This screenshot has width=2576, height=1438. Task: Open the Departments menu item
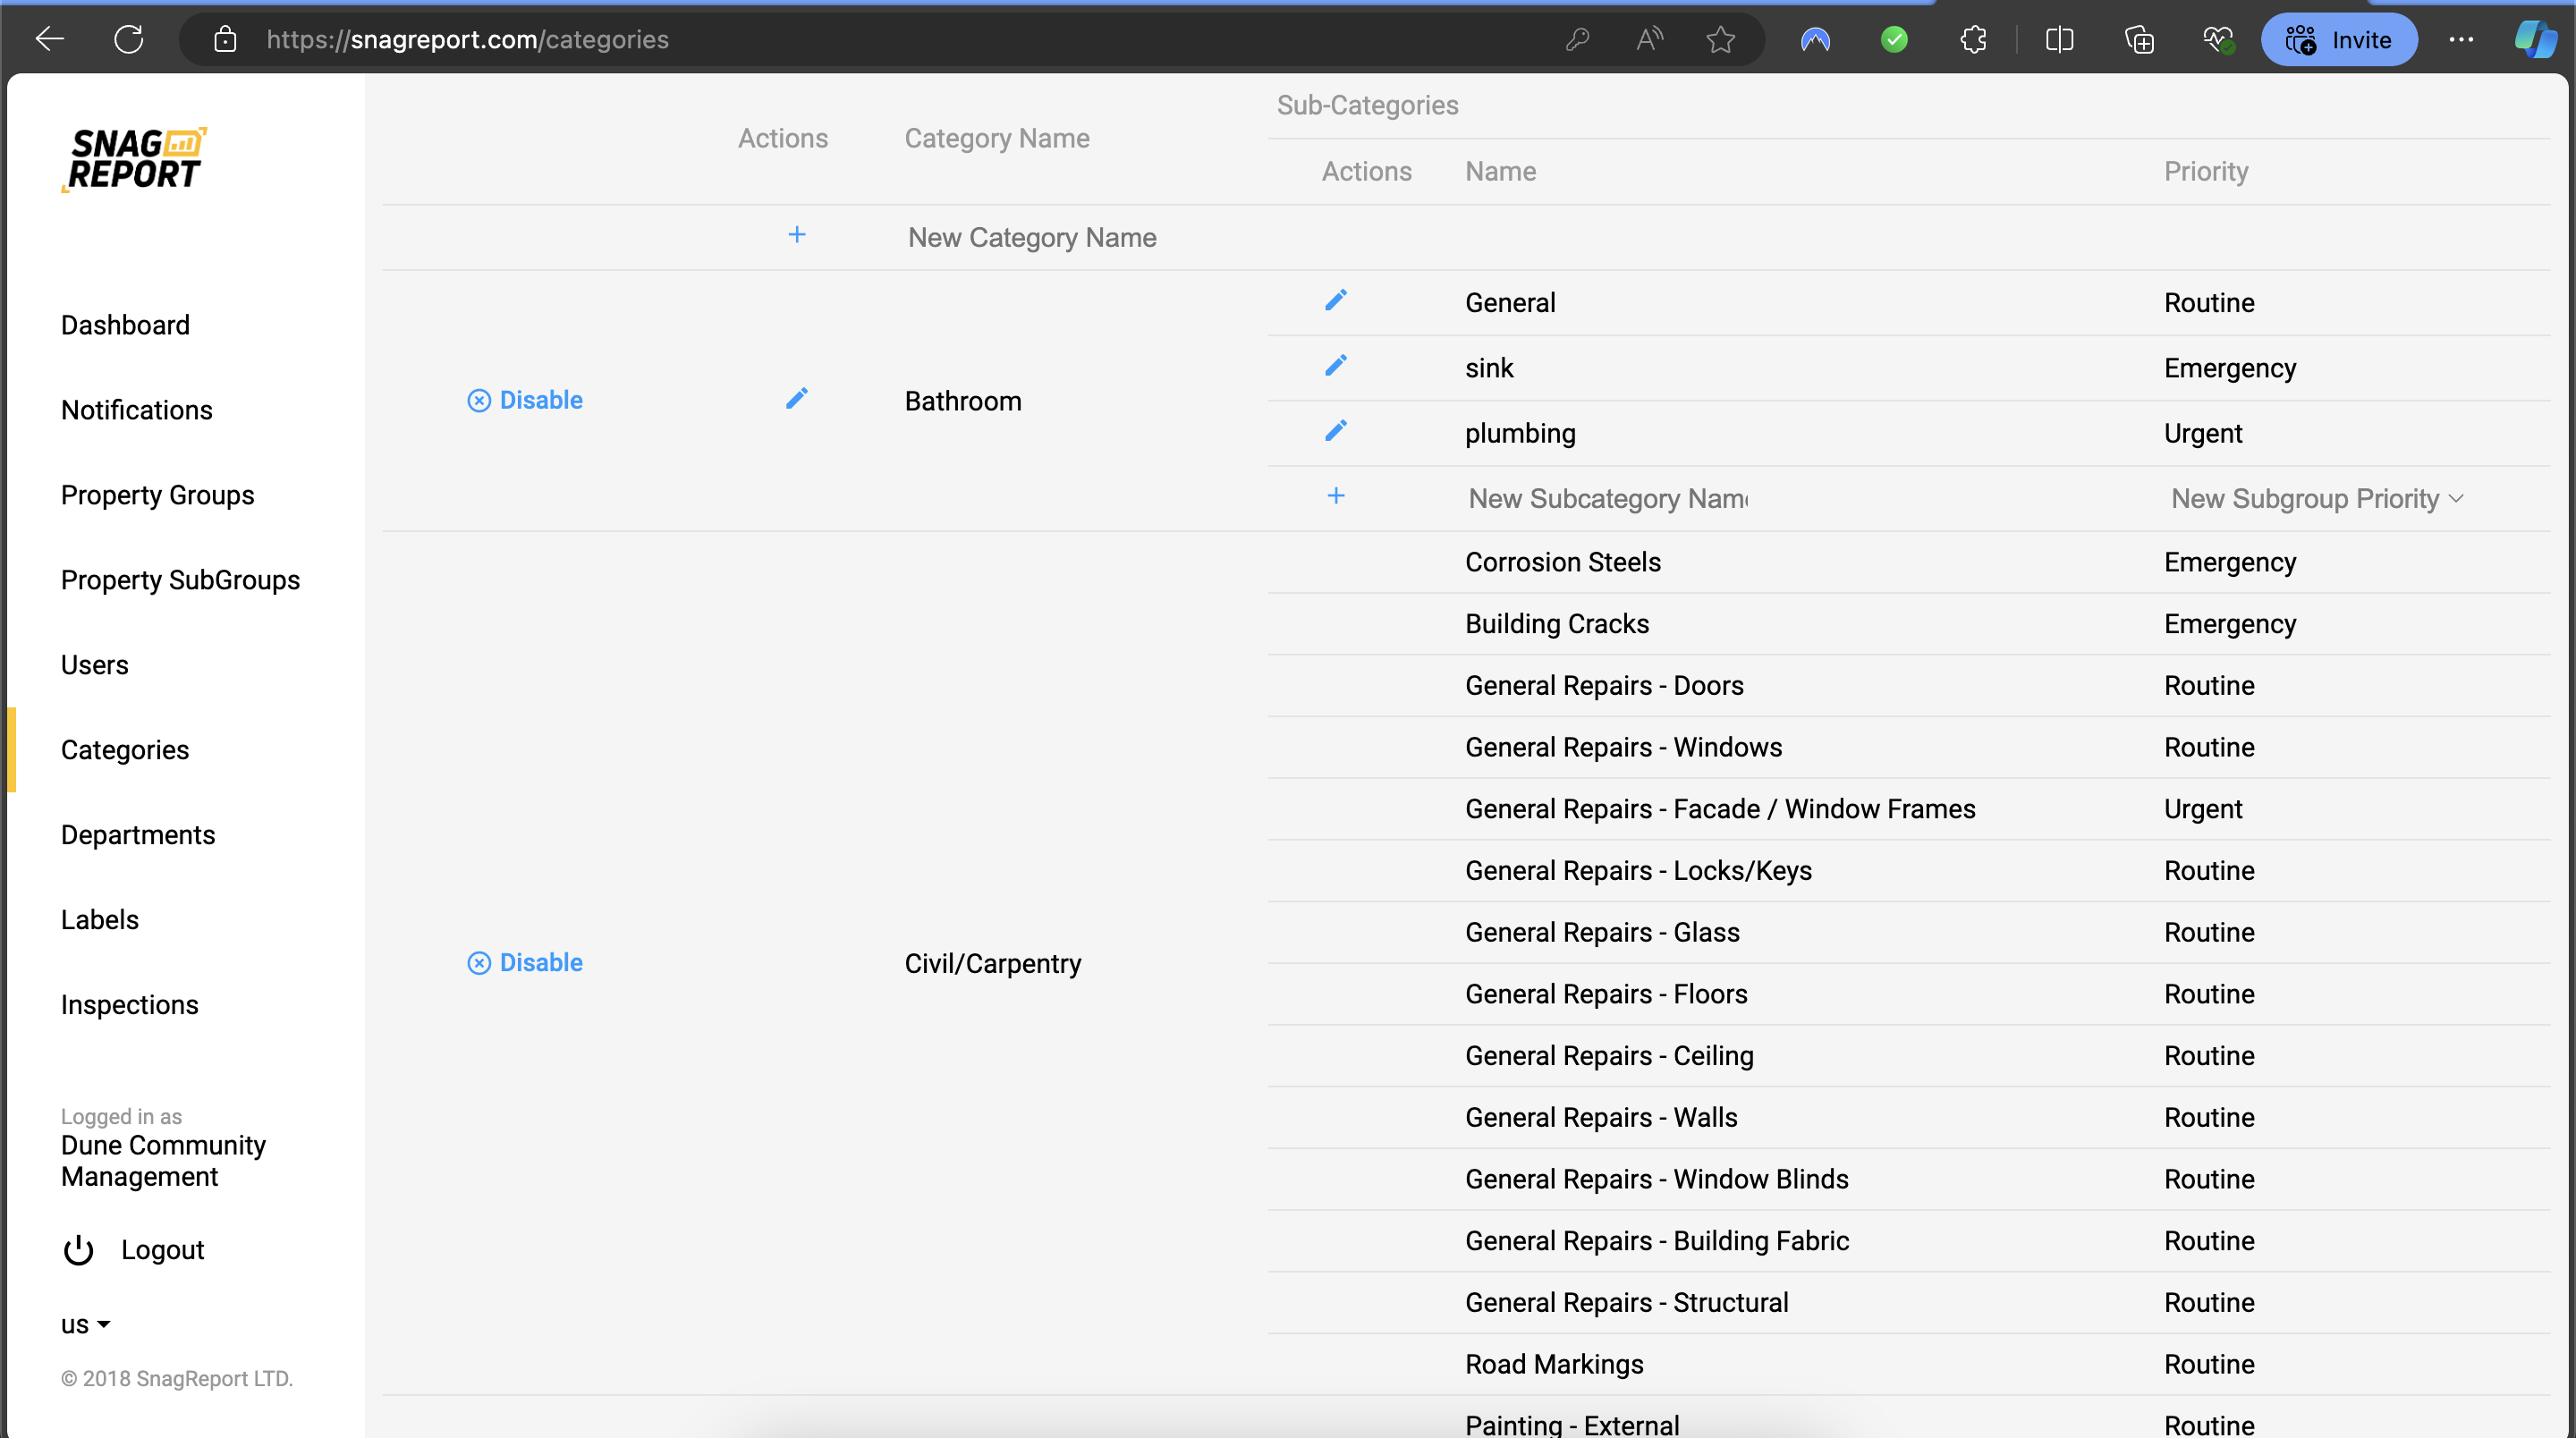click(138, 834)
